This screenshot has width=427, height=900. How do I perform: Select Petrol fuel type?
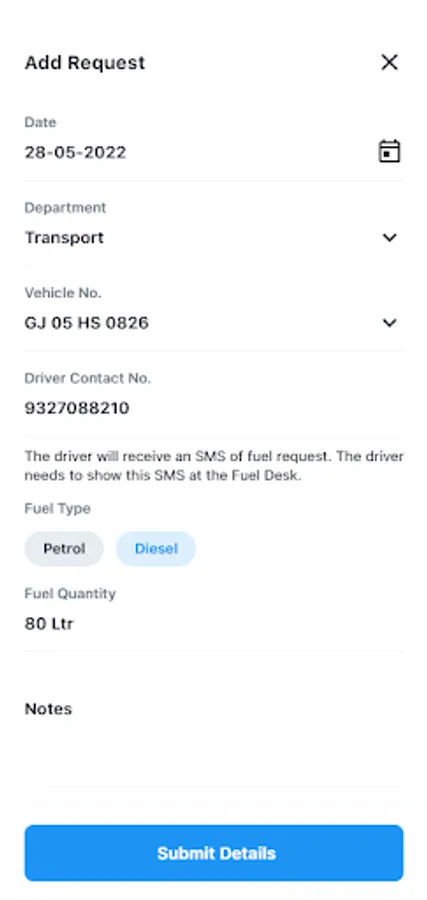(x=64, y=549)
